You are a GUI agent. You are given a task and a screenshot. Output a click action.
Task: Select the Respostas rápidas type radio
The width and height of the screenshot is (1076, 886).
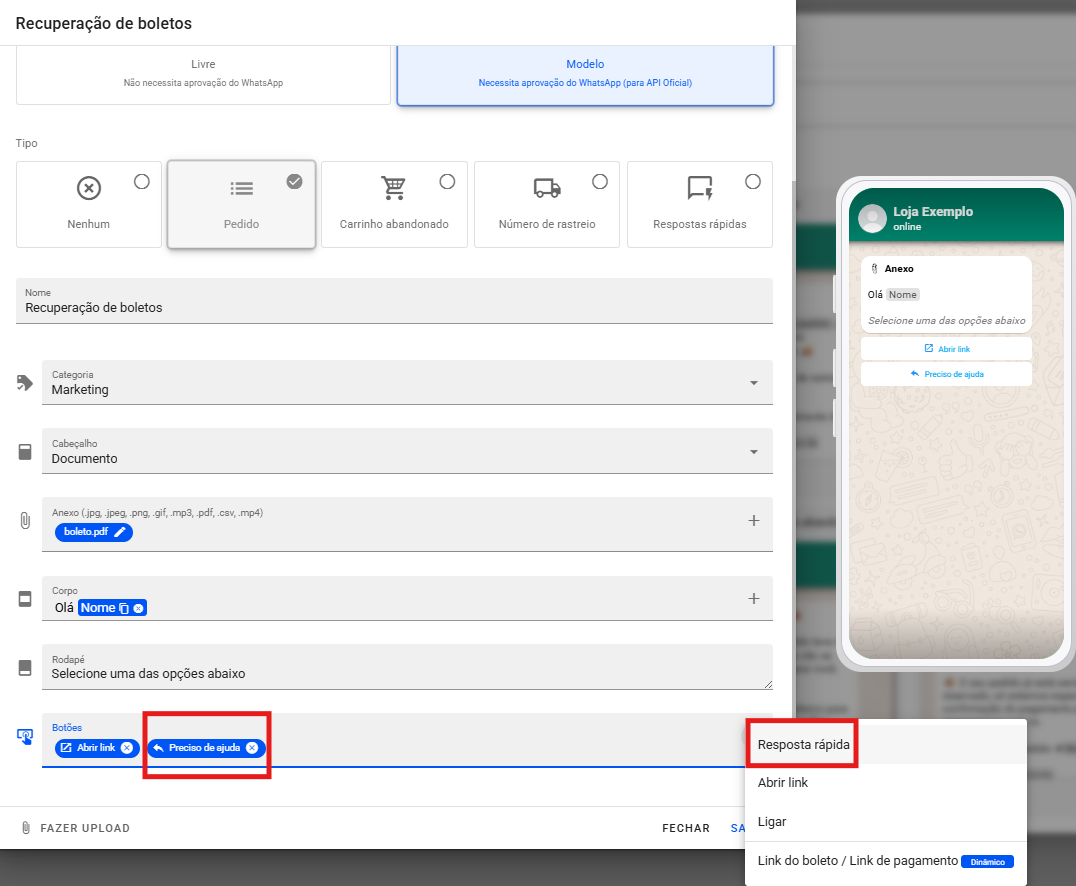(753, 181)
